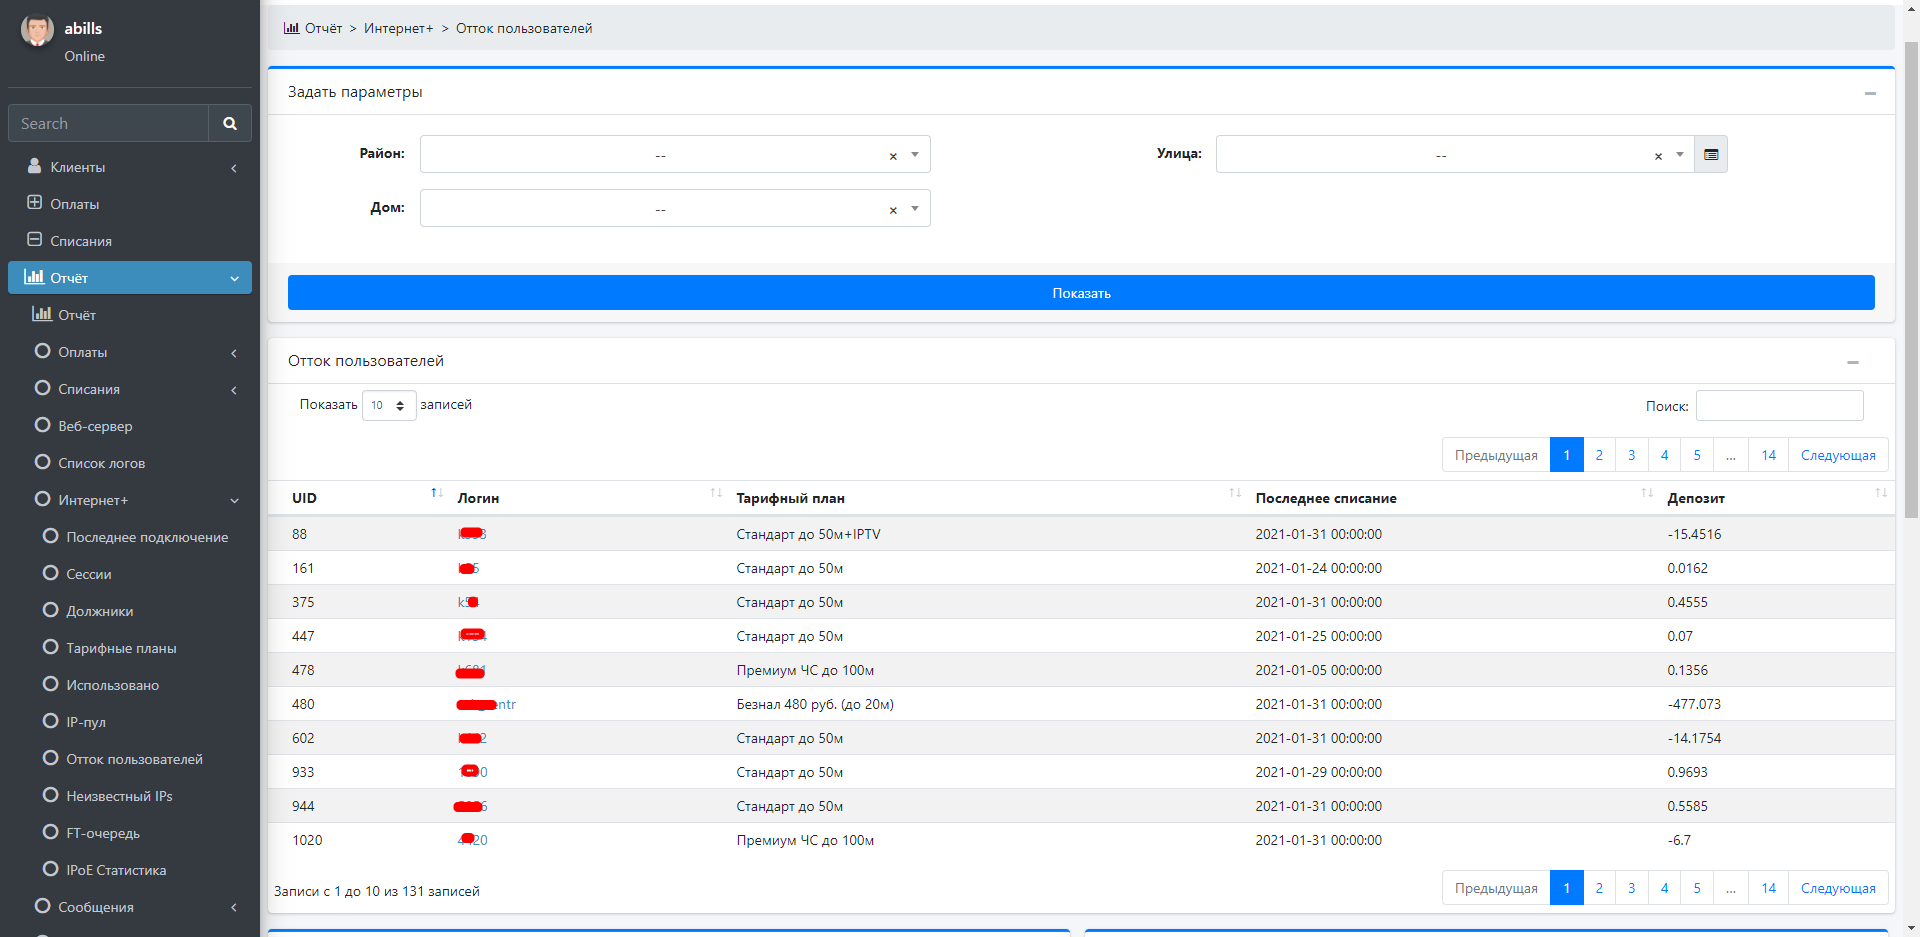Click tariff cell 'Стандарт до 50м+IPTV'
The image size is (1920, 937).
pyautogui.click(x=808, y=534)
